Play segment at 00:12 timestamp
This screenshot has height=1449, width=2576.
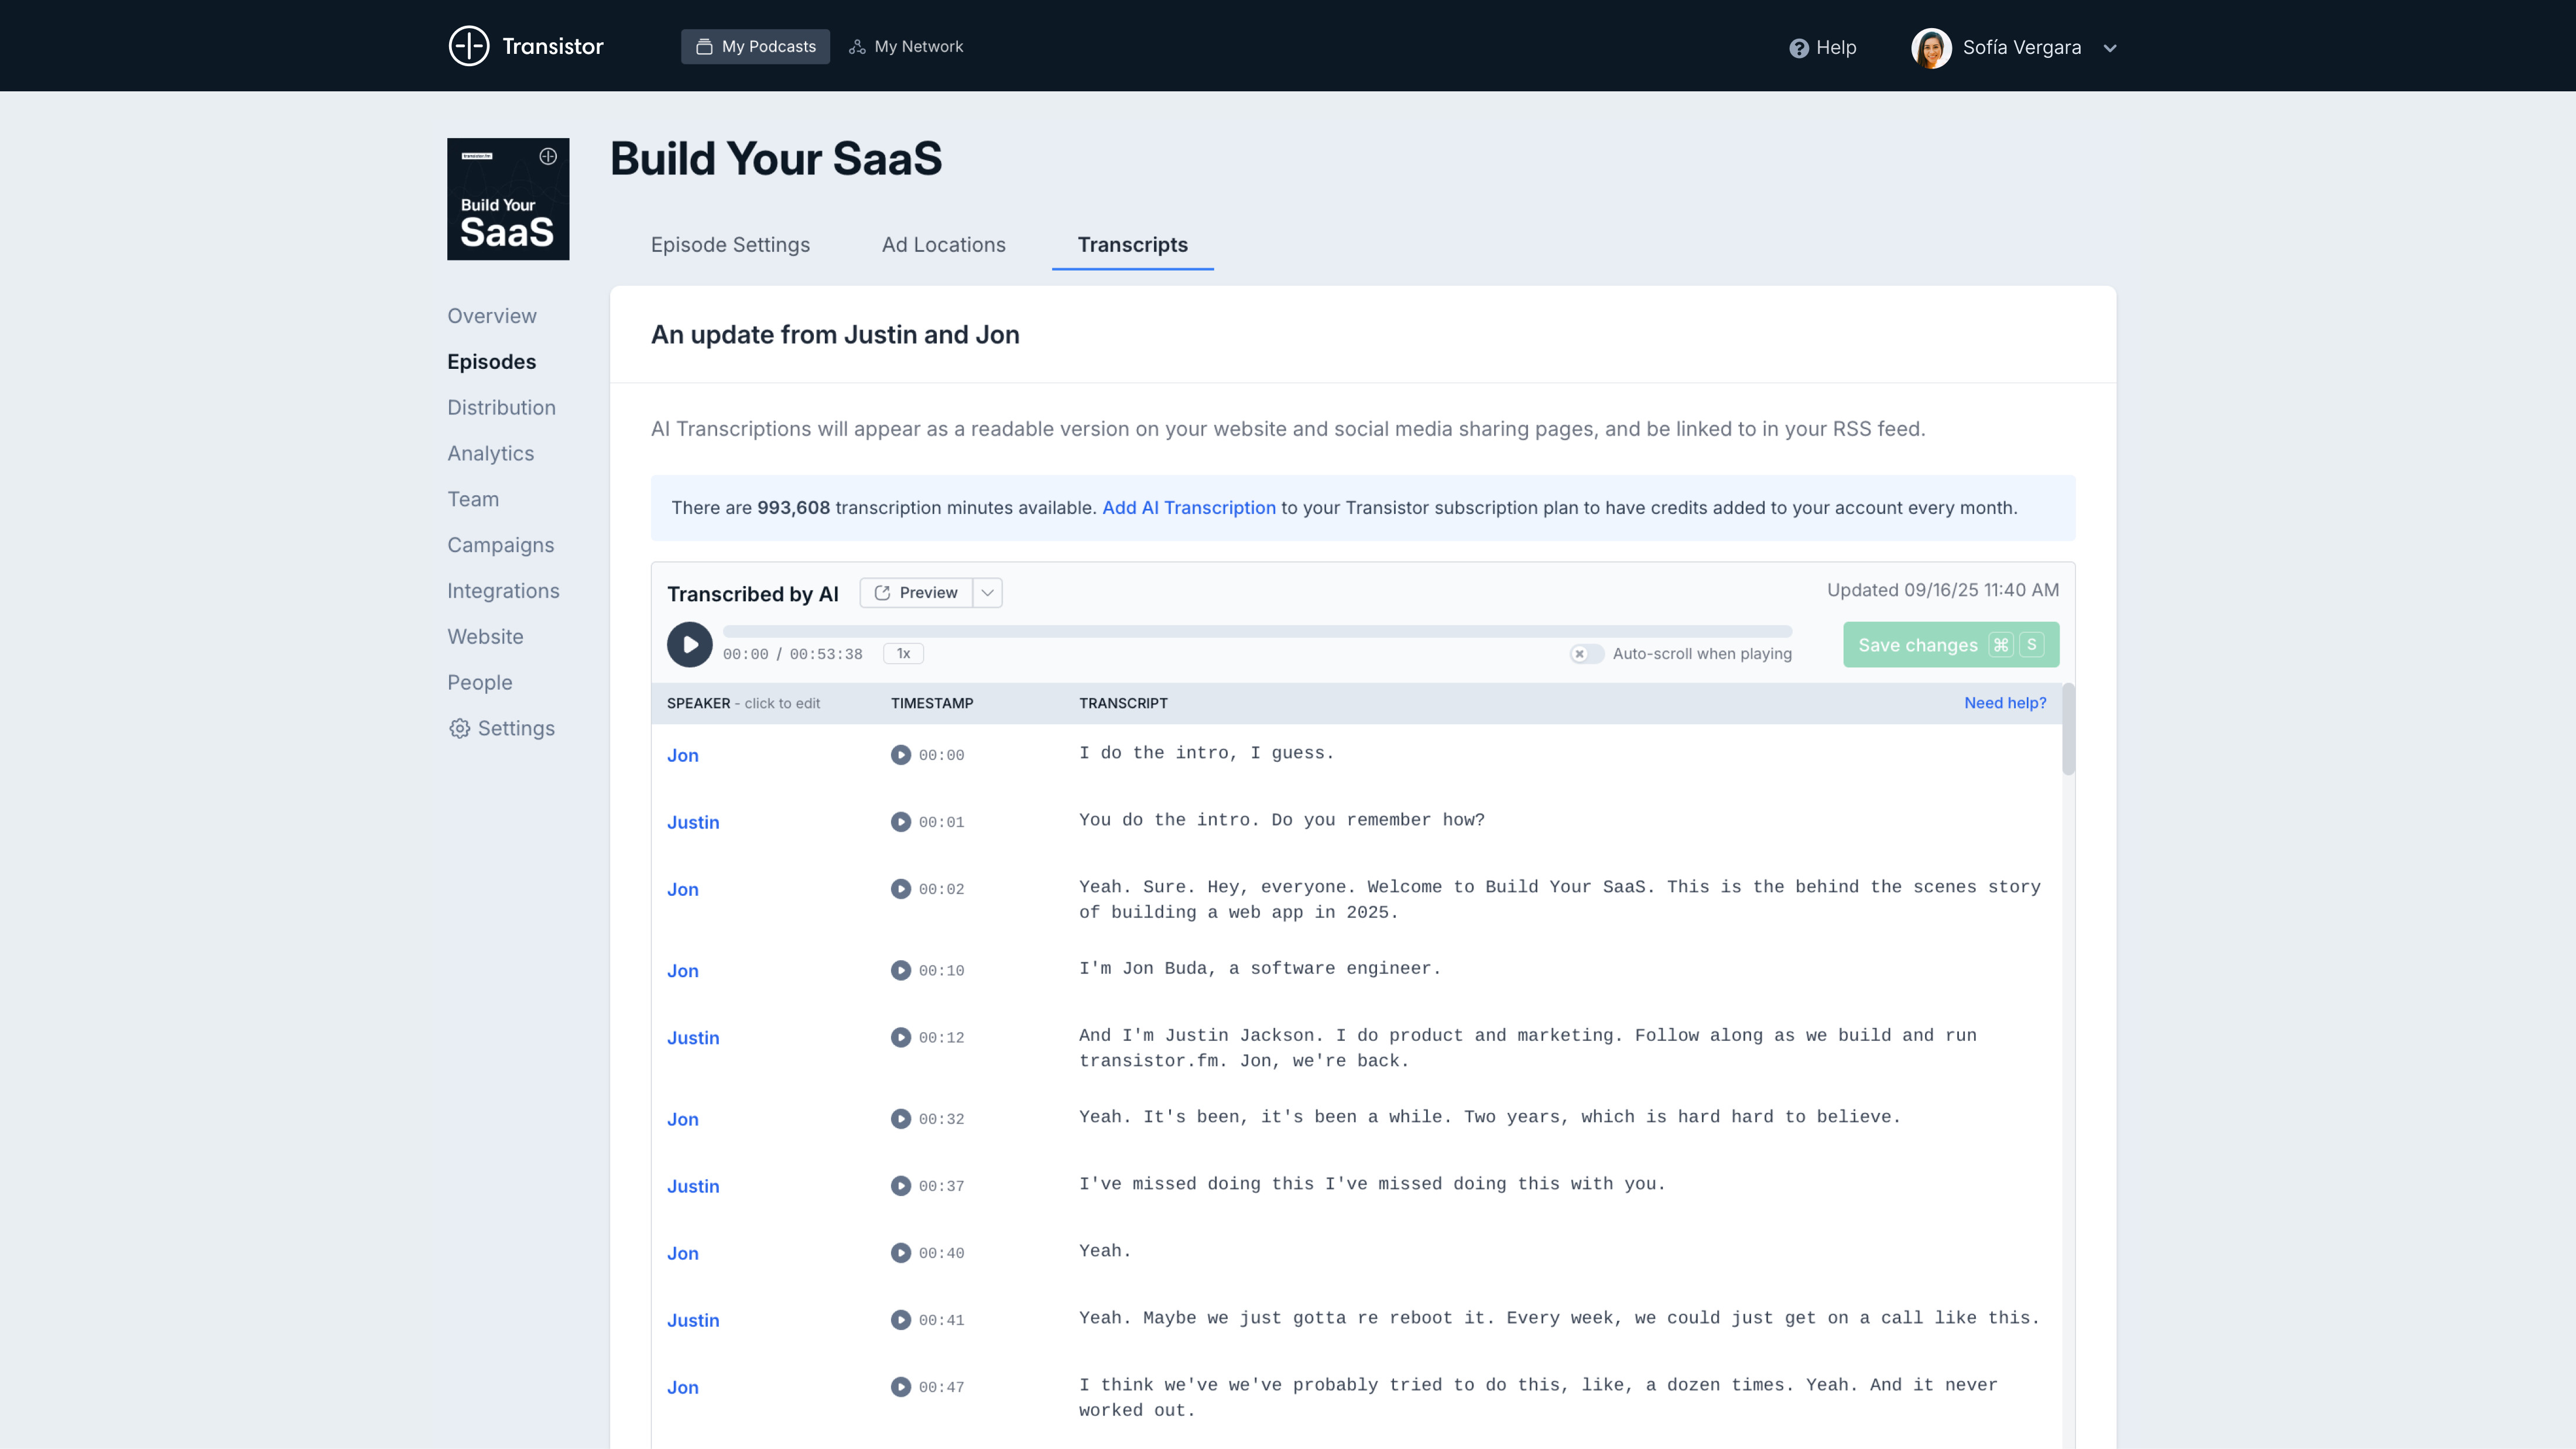(x=900, y=1038)
